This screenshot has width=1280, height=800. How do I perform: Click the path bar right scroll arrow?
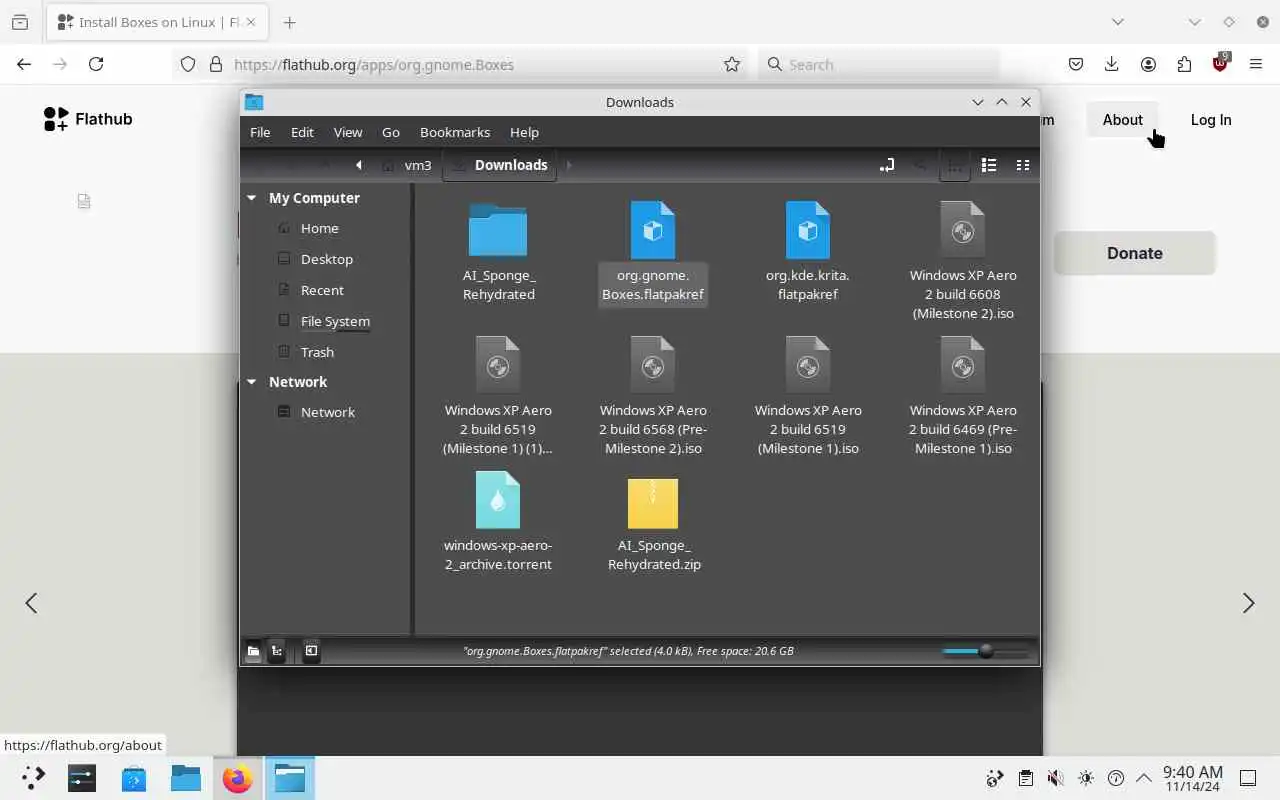569,165
